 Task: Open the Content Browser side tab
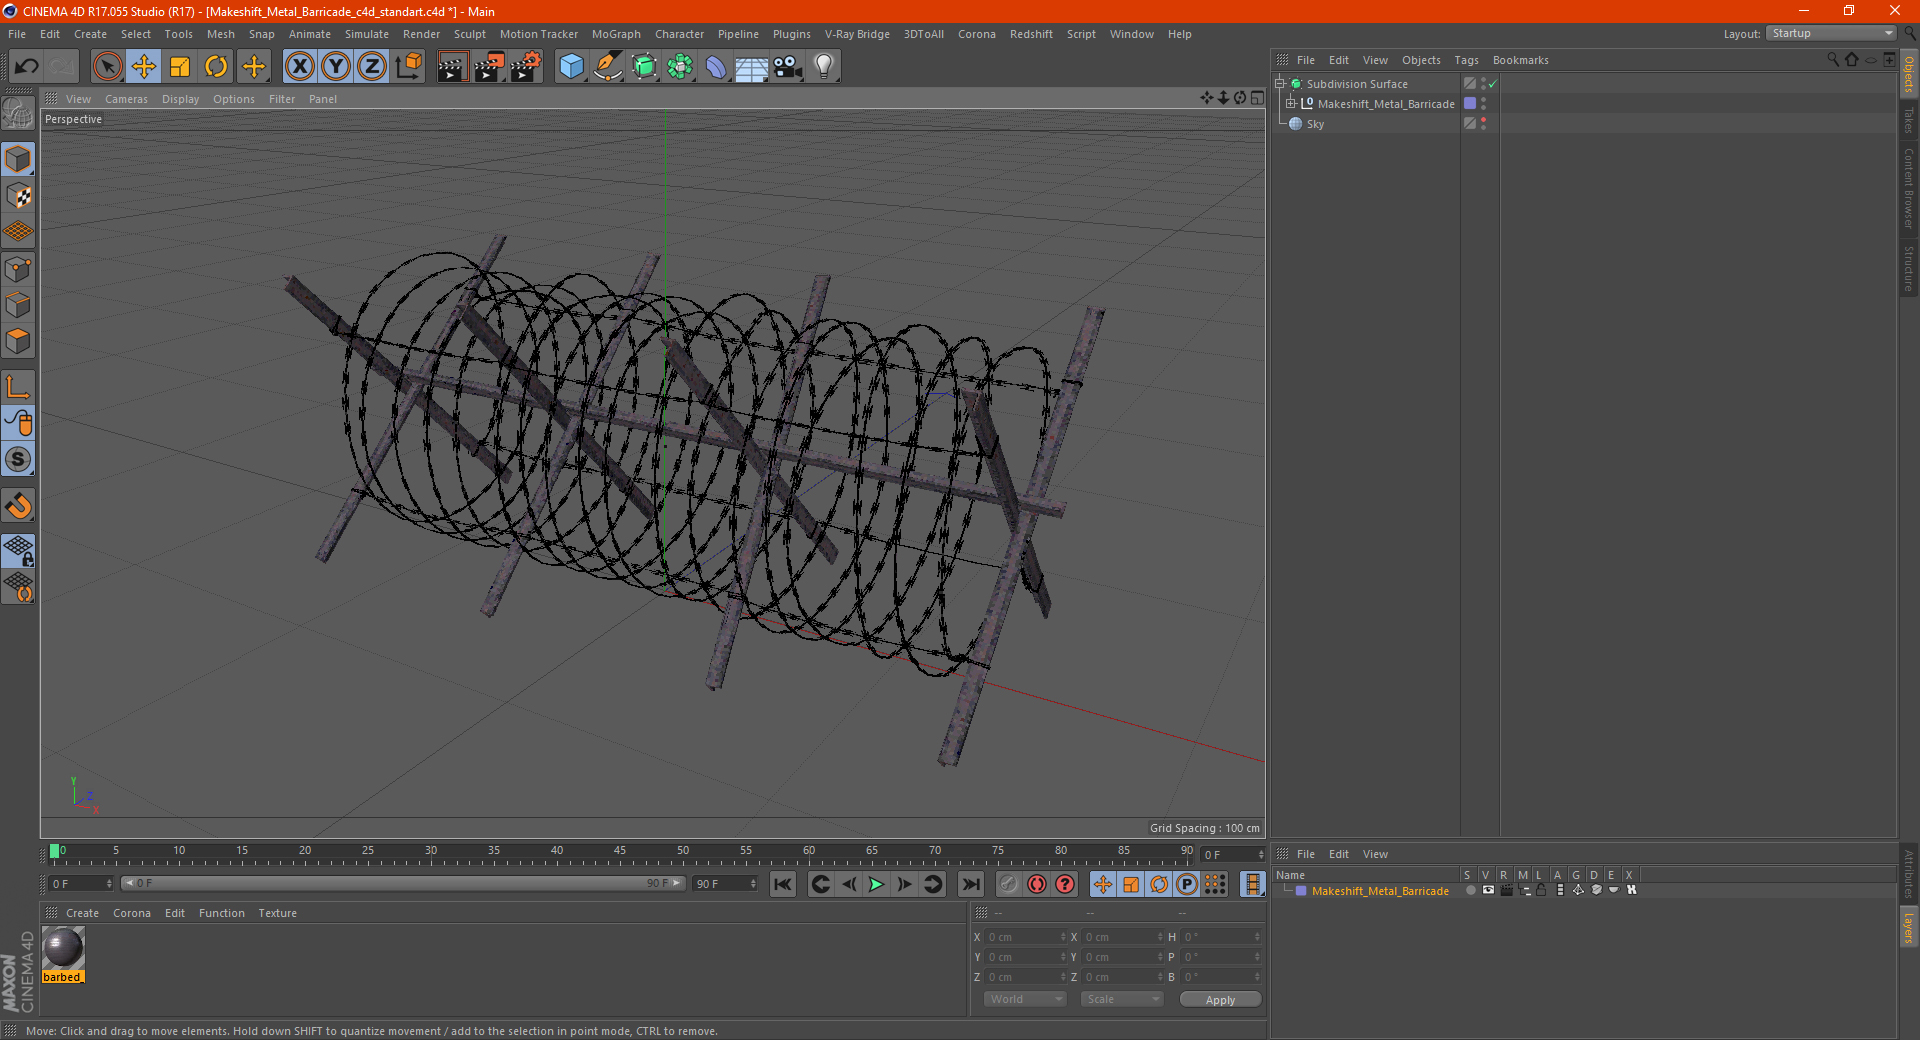click(1909, 188)
